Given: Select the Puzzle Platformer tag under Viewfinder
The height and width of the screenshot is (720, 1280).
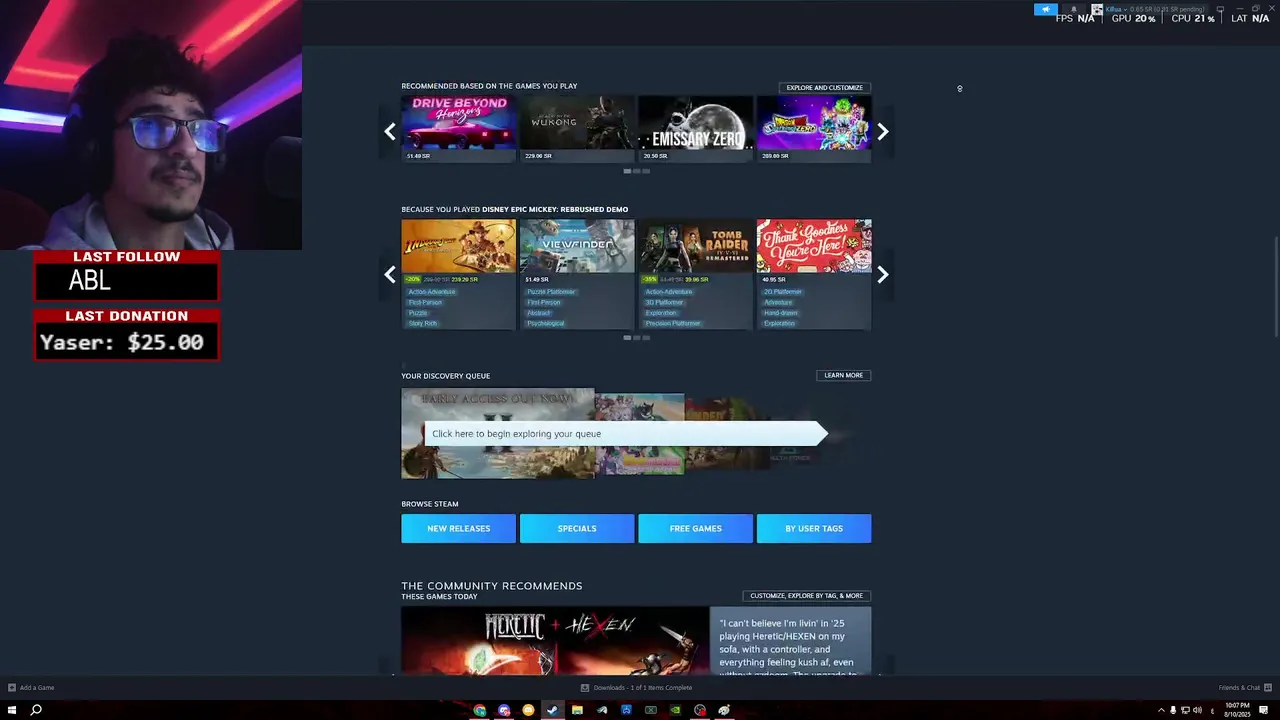Looking at the screenshot, I should pos(551,292).
